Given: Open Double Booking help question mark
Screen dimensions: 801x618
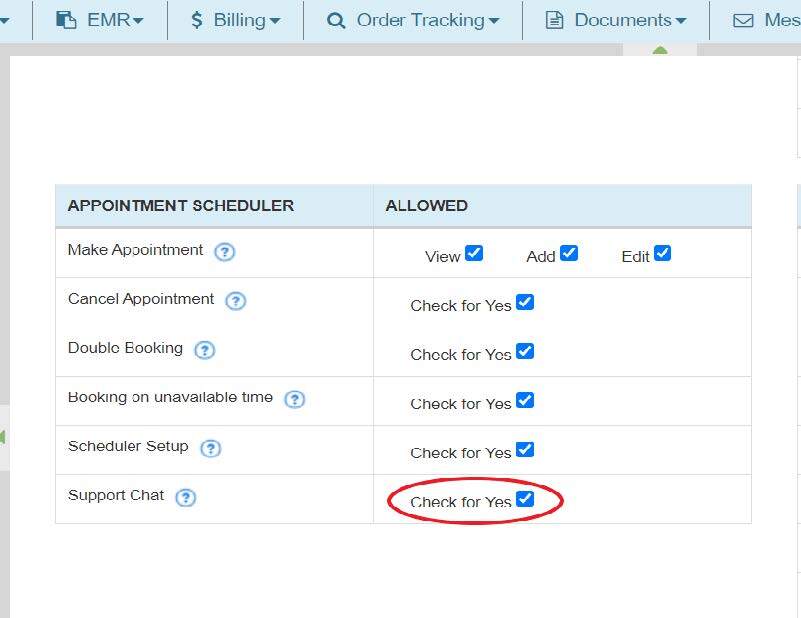Looking at the screenshot, I should click(x=205, y=350).
